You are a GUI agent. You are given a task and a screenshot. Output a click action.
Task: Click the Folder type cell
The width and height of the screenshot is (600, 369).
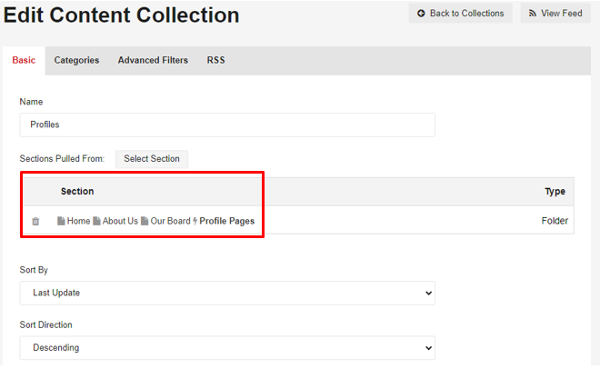coord(554,221)
